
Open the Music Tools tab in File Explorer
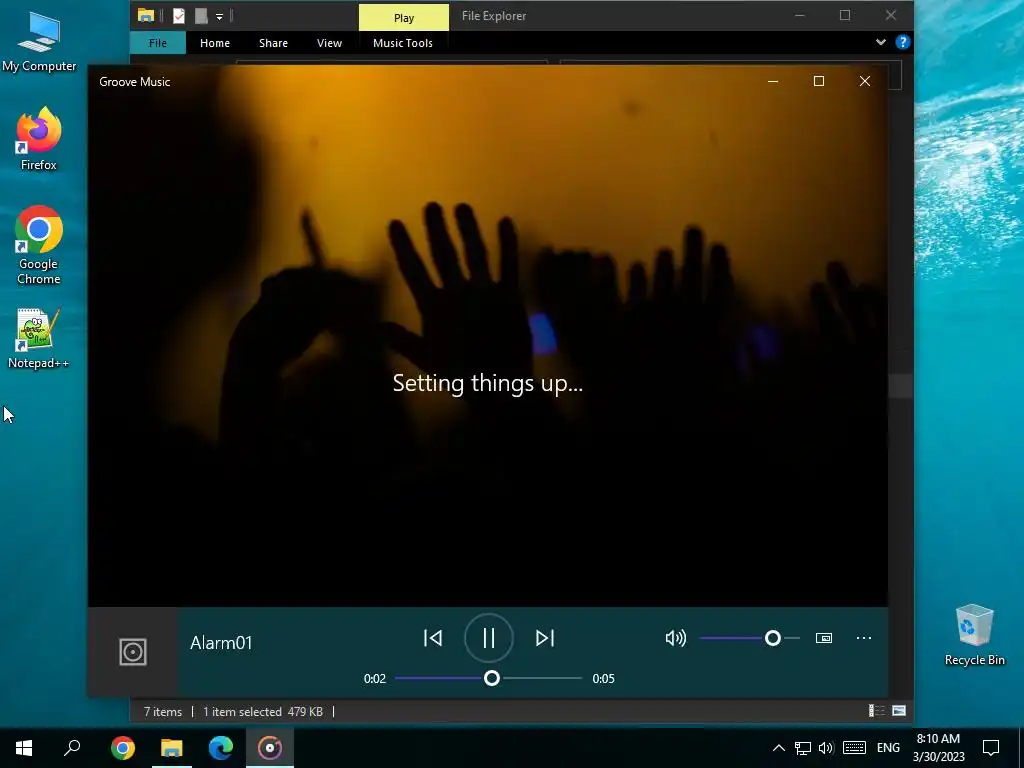403,43
